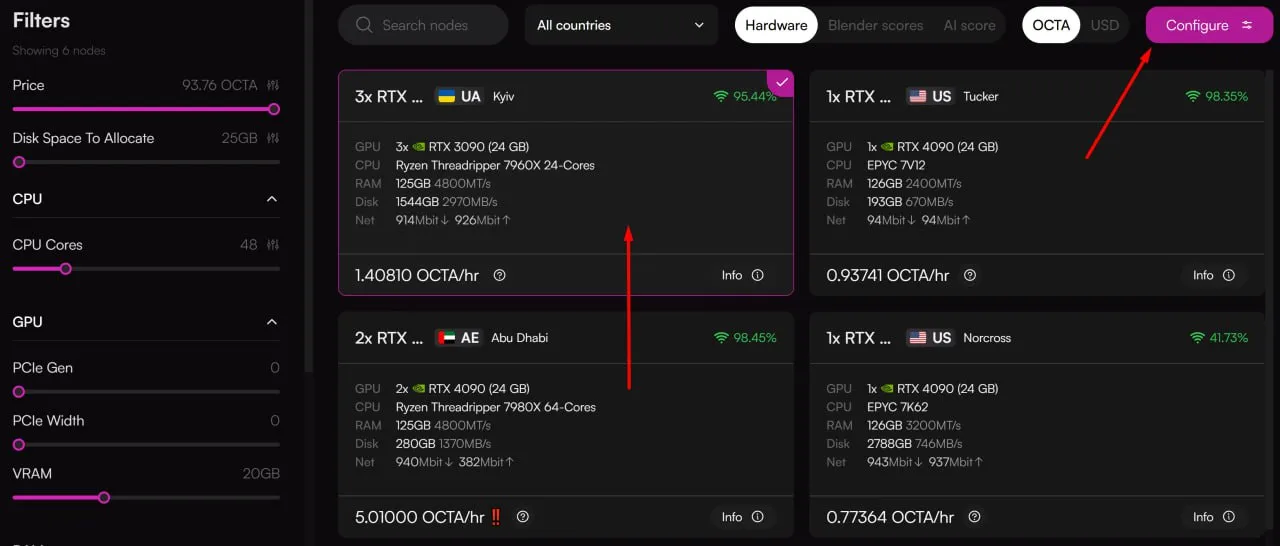
Task: Click Ryzen Threadripper 7980X 64-Cores text
Action: [x=496, y=407]
